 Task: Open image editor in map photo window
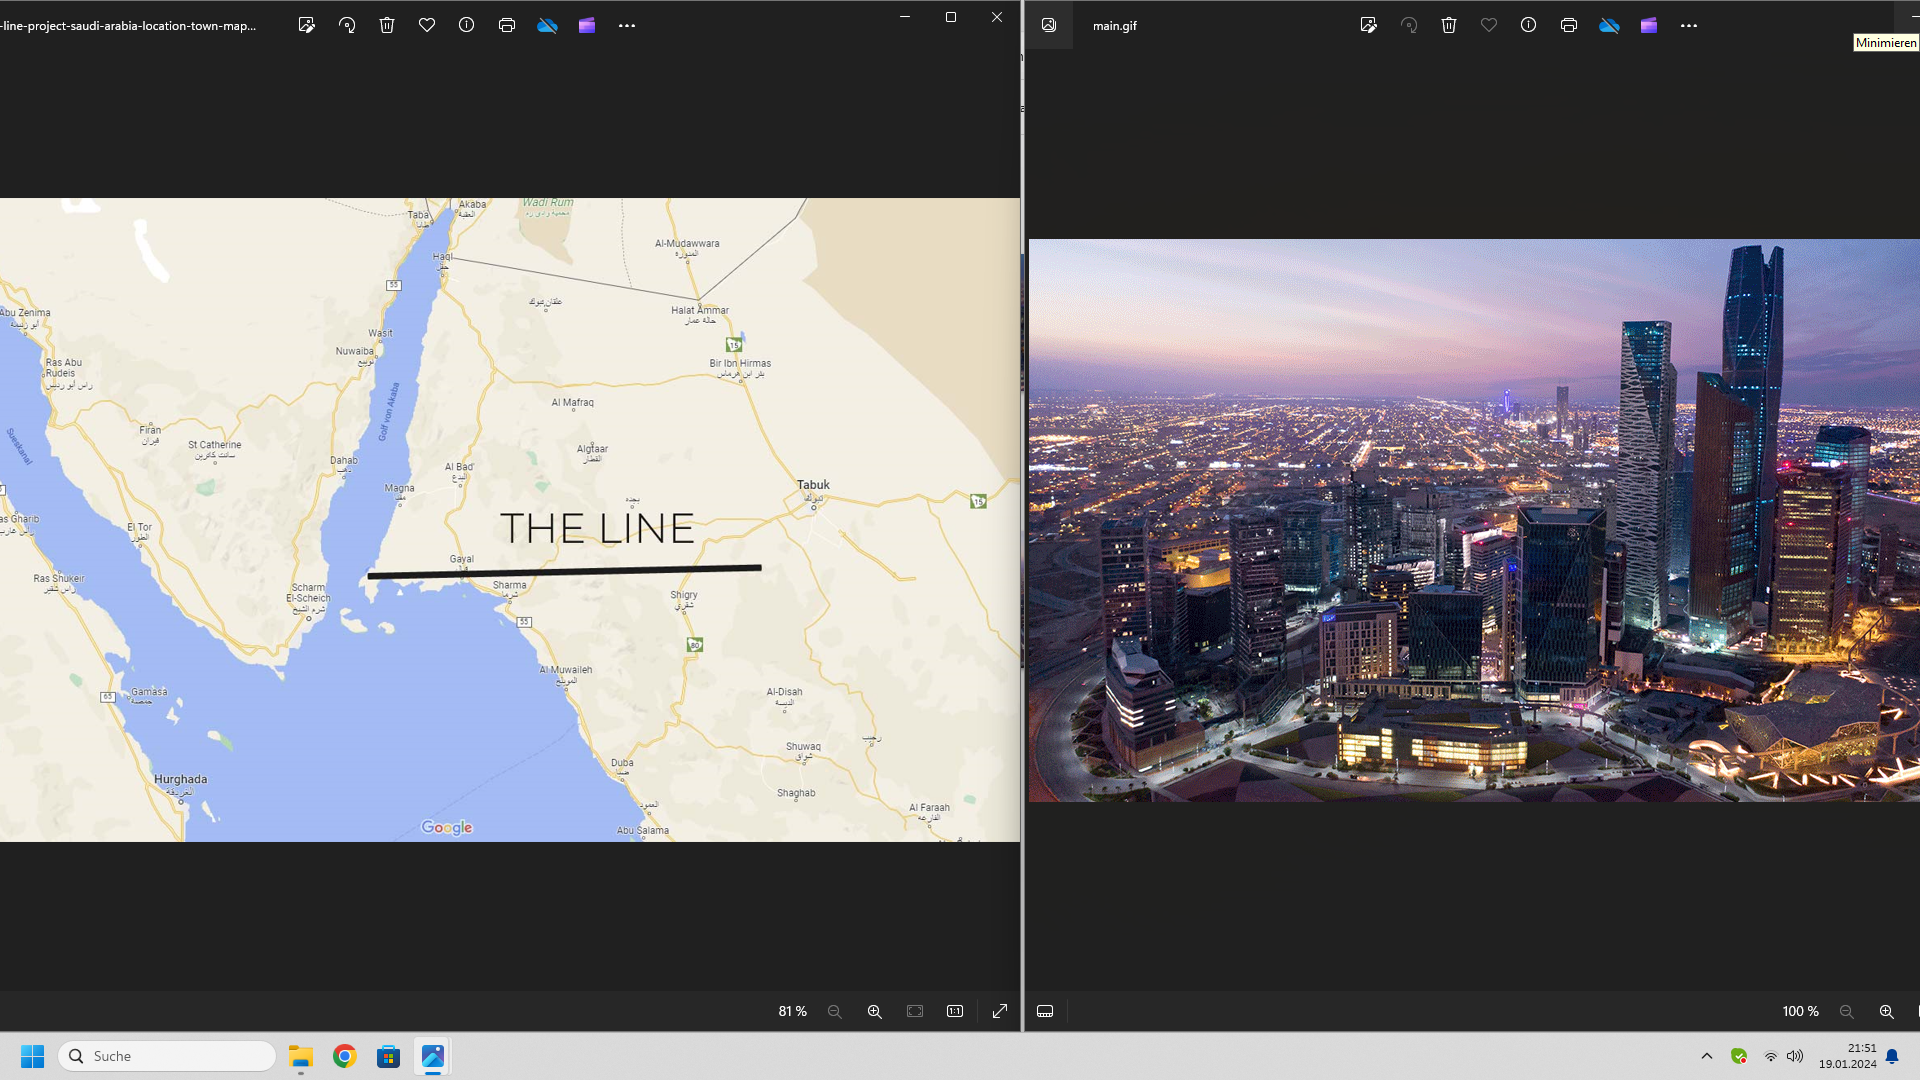(307, 26)
